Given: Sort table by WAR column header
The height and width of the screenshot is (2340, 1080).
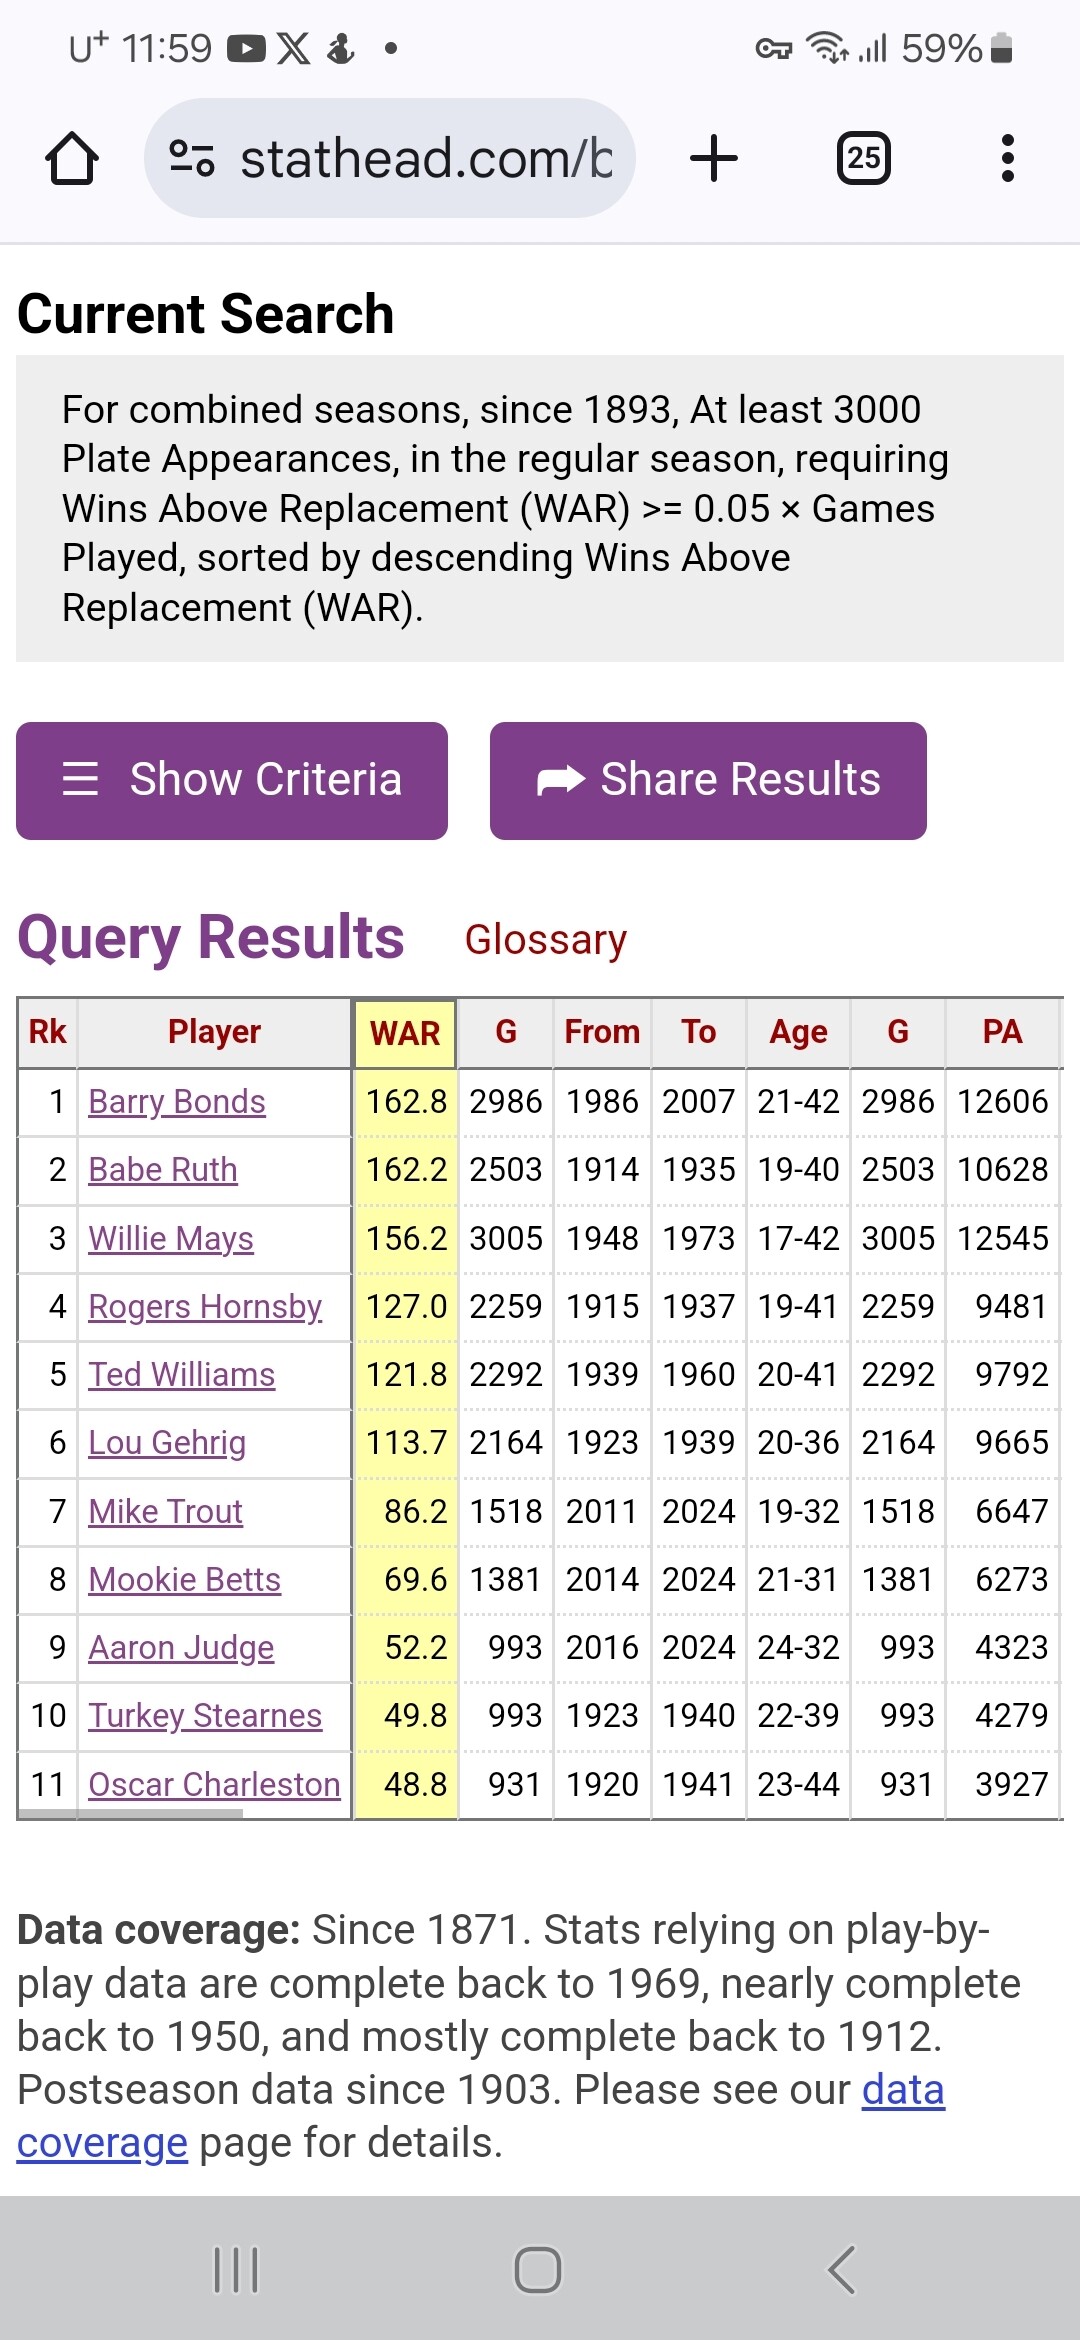Looking at the screenshot, I should (x=405, y=1033).
